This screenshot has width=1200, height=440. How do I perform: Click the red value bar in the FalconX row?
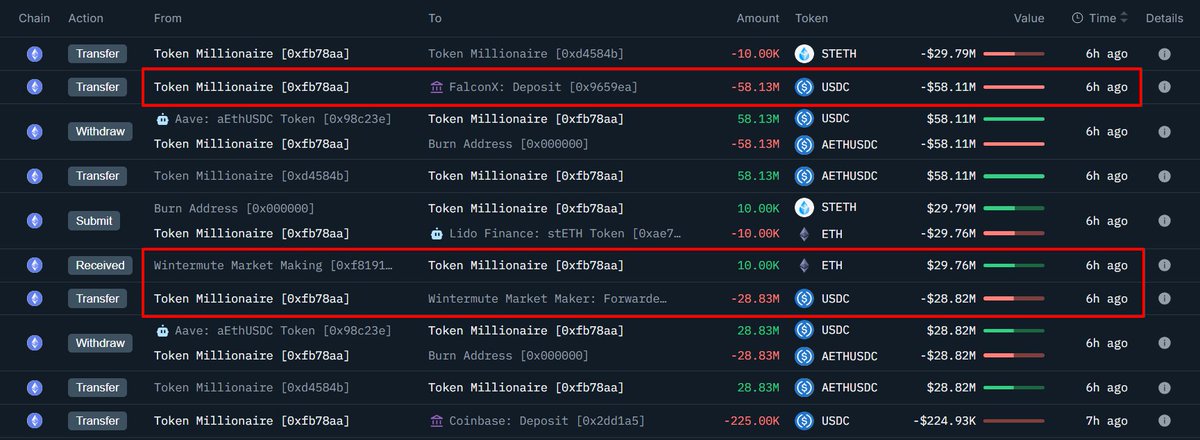coord(1014,87)
